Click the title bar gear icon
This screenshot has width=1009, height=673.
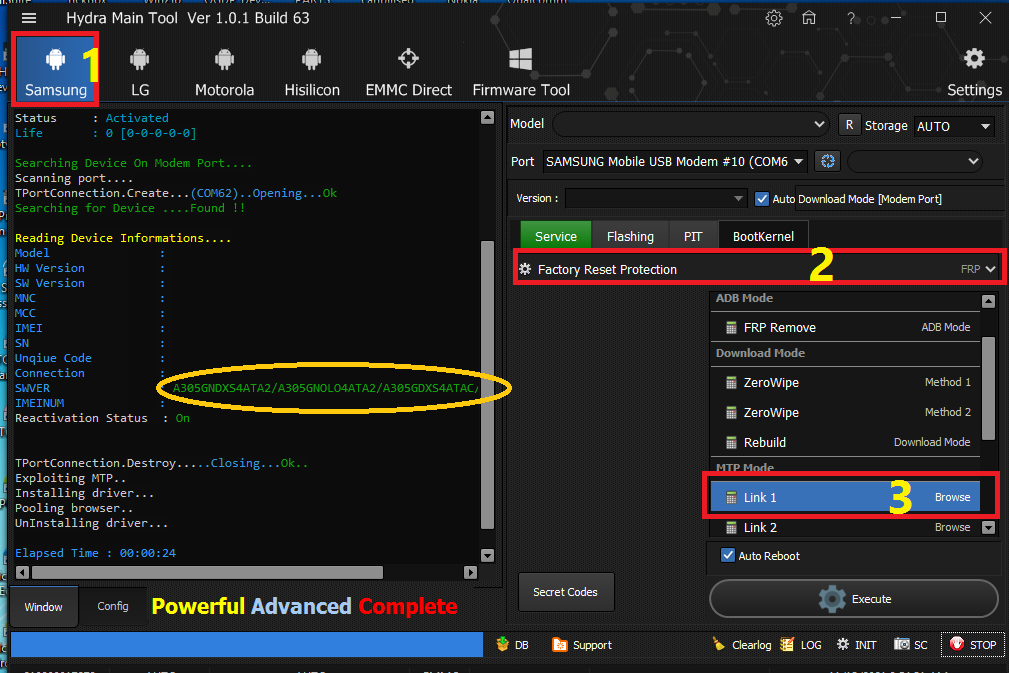tap(773, 18)
